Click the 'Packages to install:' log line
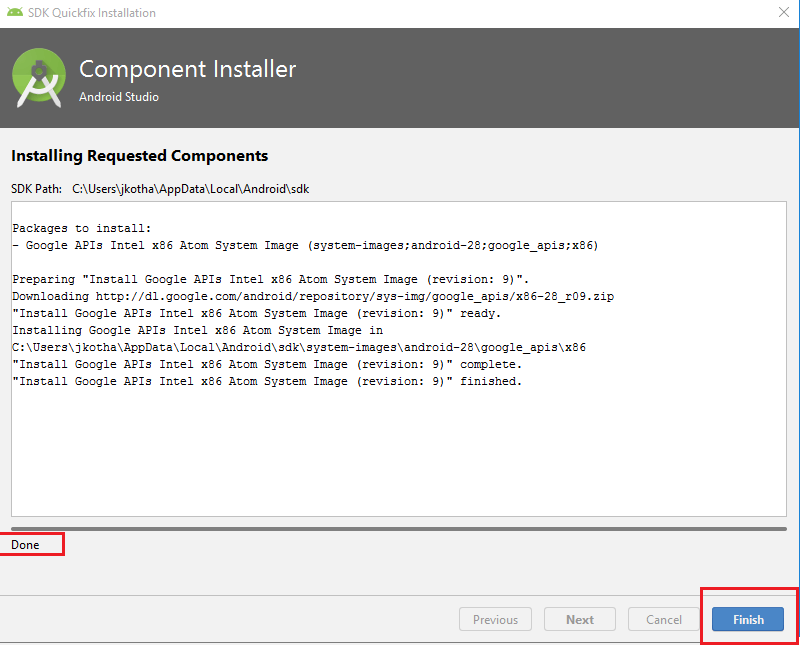 click(82, 228)
